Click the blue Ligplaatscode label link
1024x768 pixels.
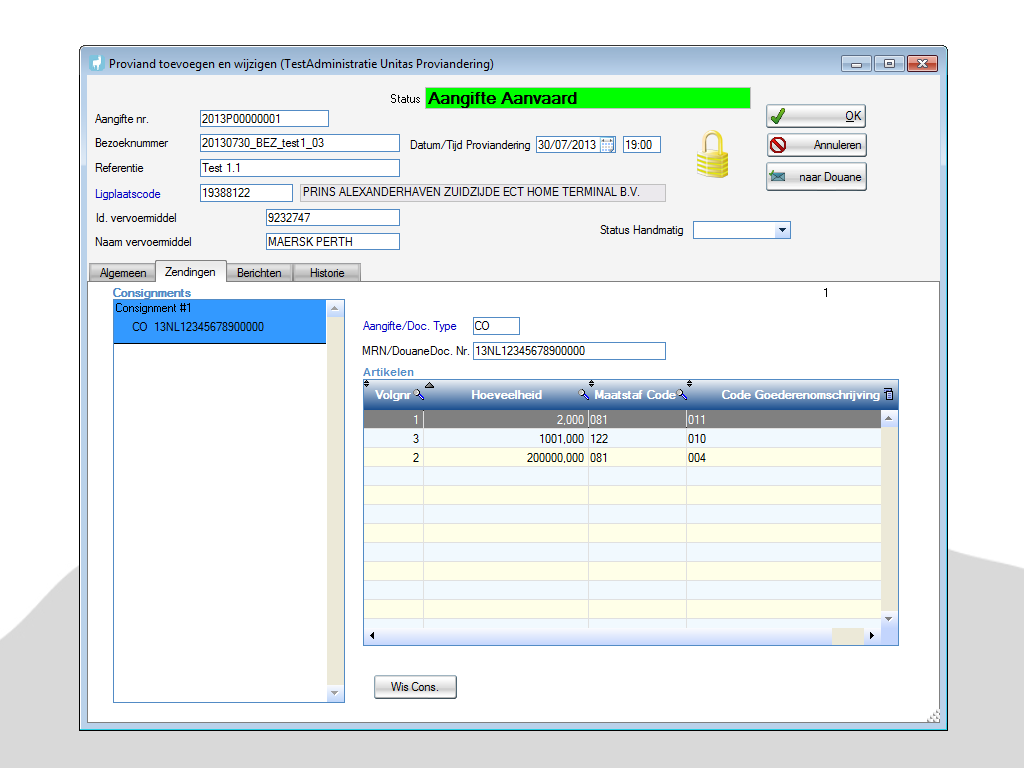[x=127, y=194]
